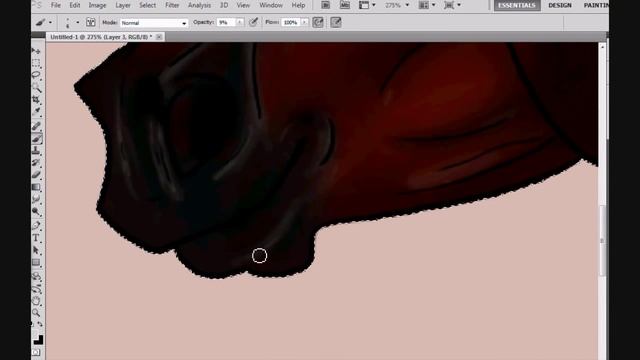The height and width of the screenshot is (360, 640).
Task: Select the Brush tool in tools panel
Action: coord(36,138)
